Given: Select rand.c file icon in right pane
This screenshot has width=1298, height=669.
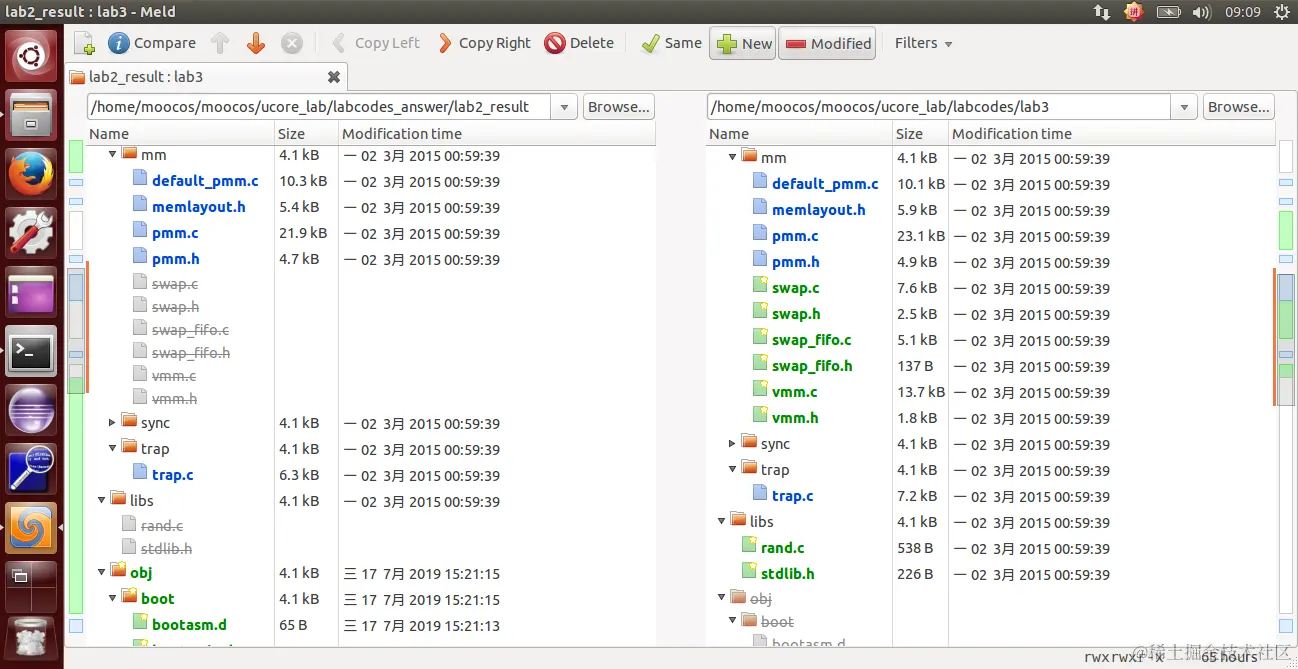Looking at the screenshot, I should 749,547.
